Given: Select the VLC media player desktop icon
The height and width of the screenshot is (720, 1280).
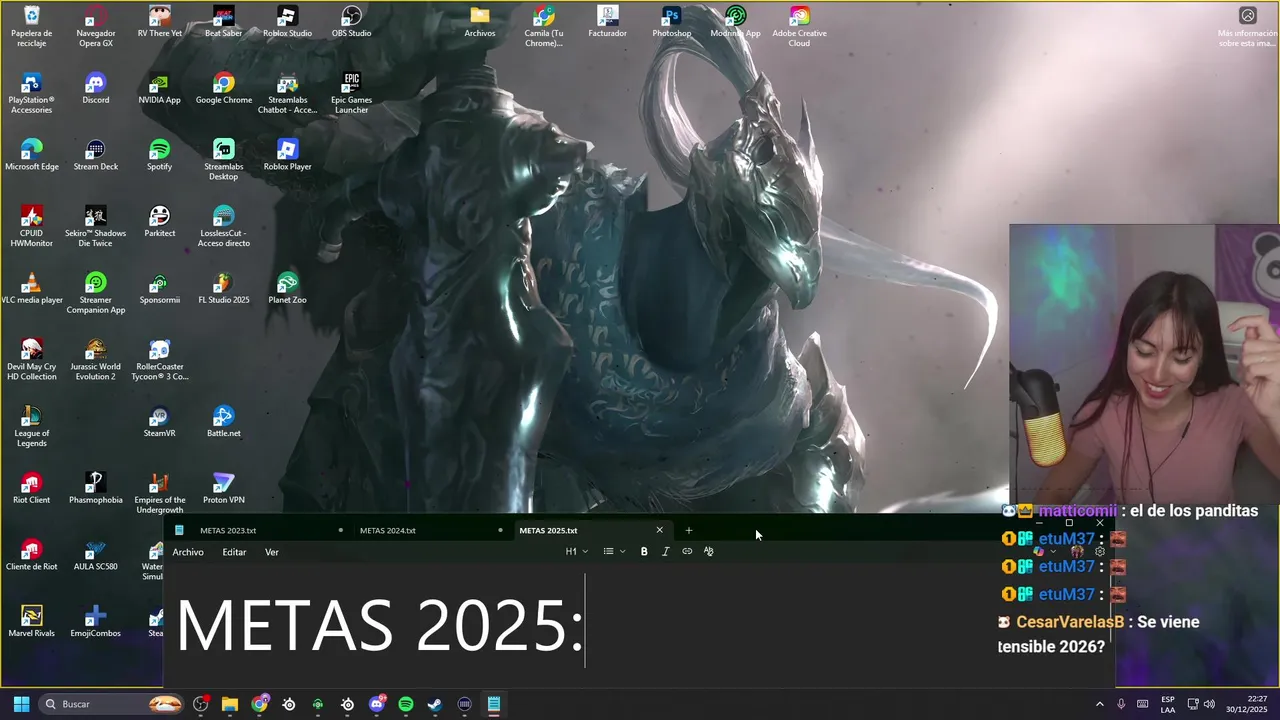Looking at the screenshot, I should point(32,288).
